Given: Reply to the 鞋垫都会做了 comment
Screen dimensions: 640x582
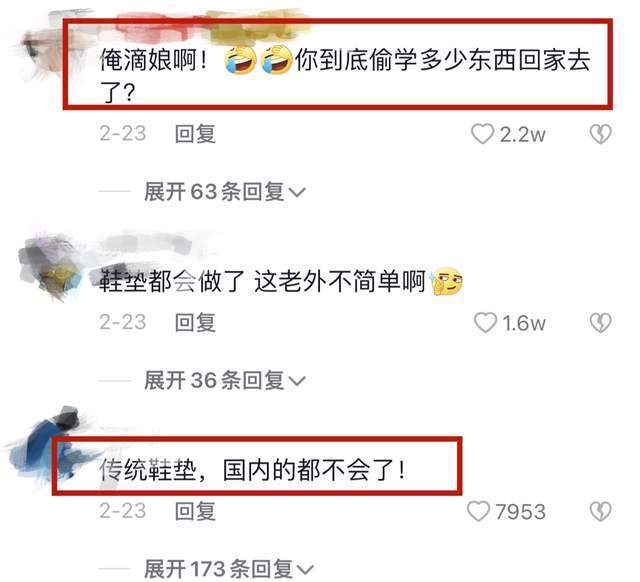Looking at the screenshot, I should (195, 322).
